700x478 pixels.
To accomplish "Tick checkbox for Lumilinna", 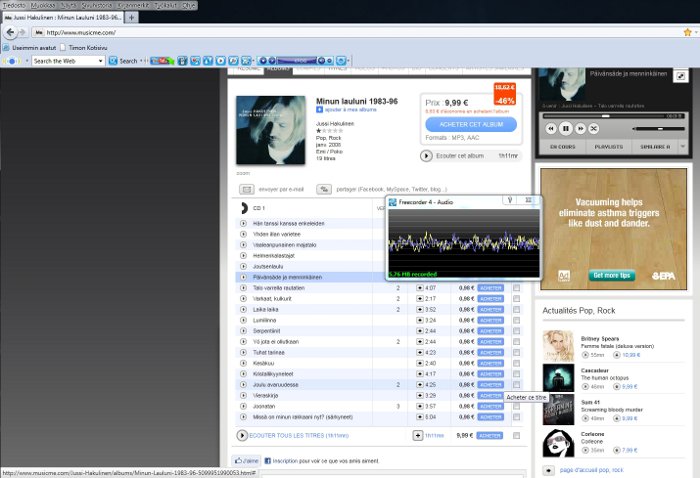I will click(517, 320).
